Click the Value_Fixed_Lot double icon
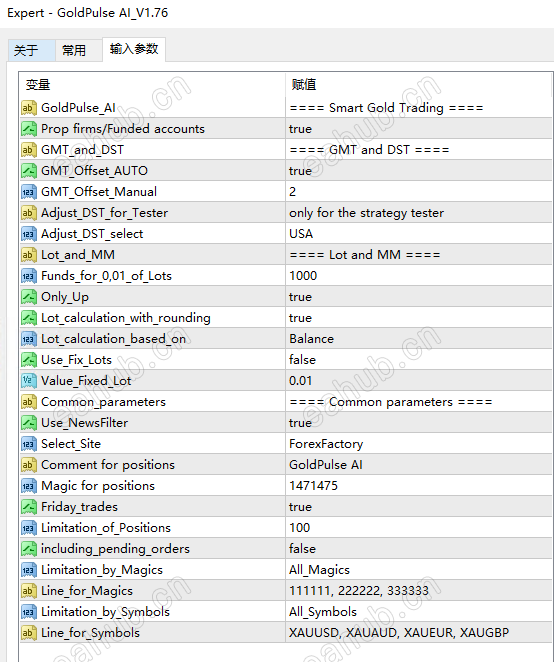 pos(29,381)
